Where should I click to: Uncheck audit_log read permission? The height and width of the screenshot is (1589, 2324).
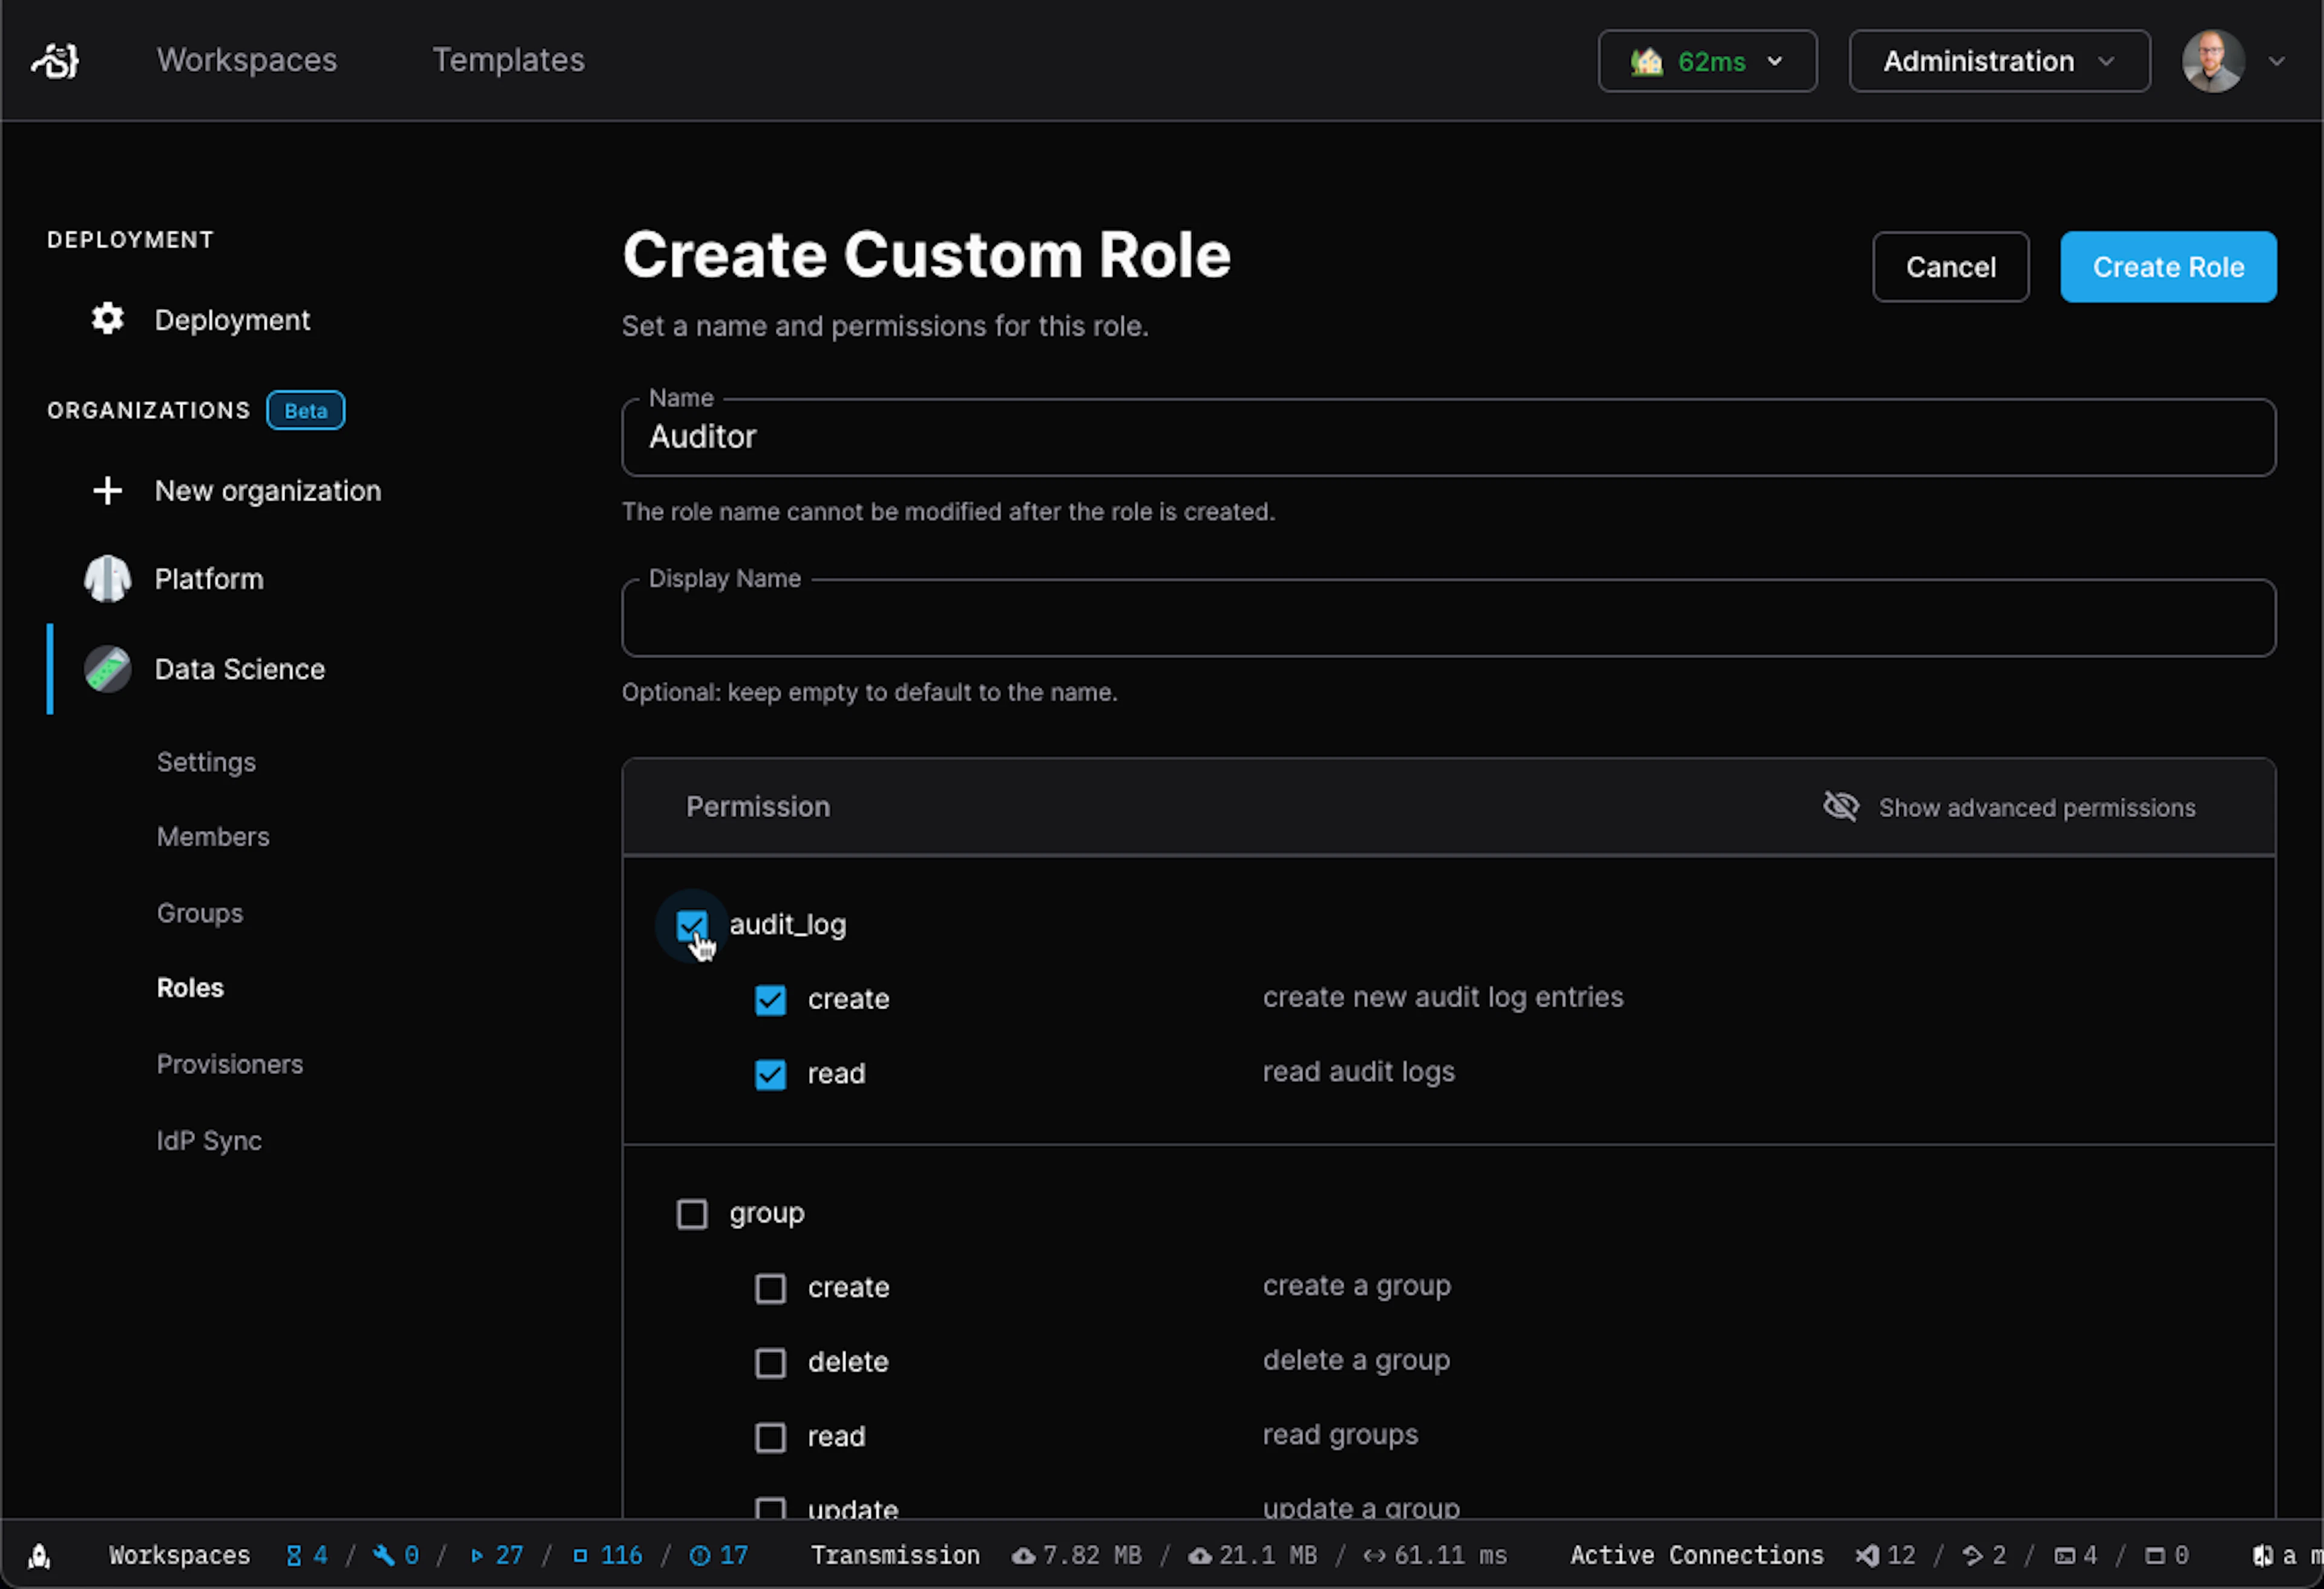pyautogui.click(x=770, y=1074)
